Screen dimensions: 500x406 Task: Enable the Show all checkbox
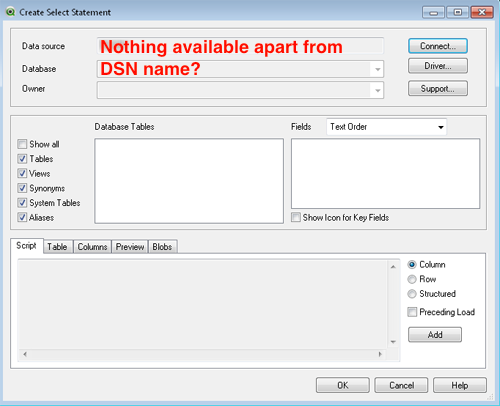(x=22, y=144)
